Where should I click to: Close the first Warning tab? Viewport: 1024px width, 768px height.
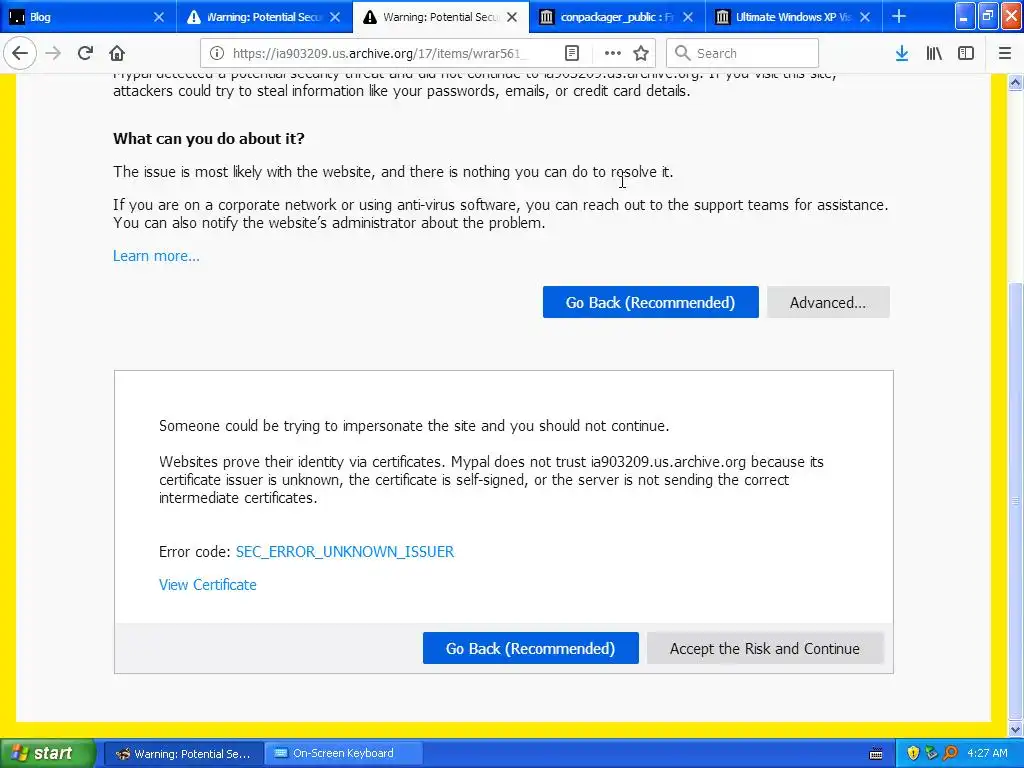point(335,17)
